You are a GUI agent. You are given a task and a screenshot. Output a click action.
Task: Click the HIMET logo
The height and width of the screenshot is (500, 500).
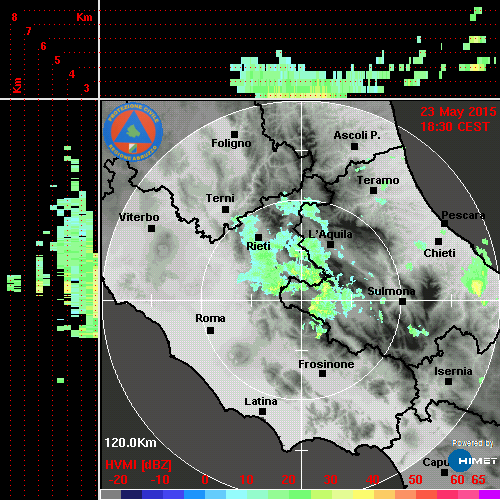click(x=472, y=461)
